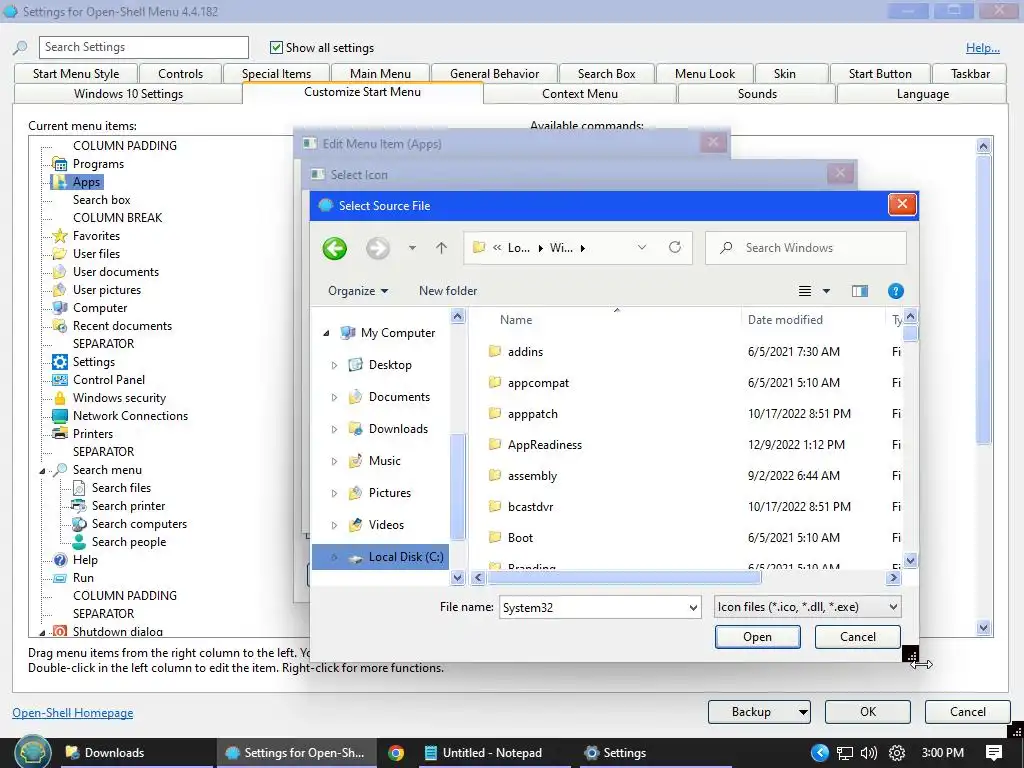
Task: Open the Open-Shell Homepage link
Action: click(72, 713)
